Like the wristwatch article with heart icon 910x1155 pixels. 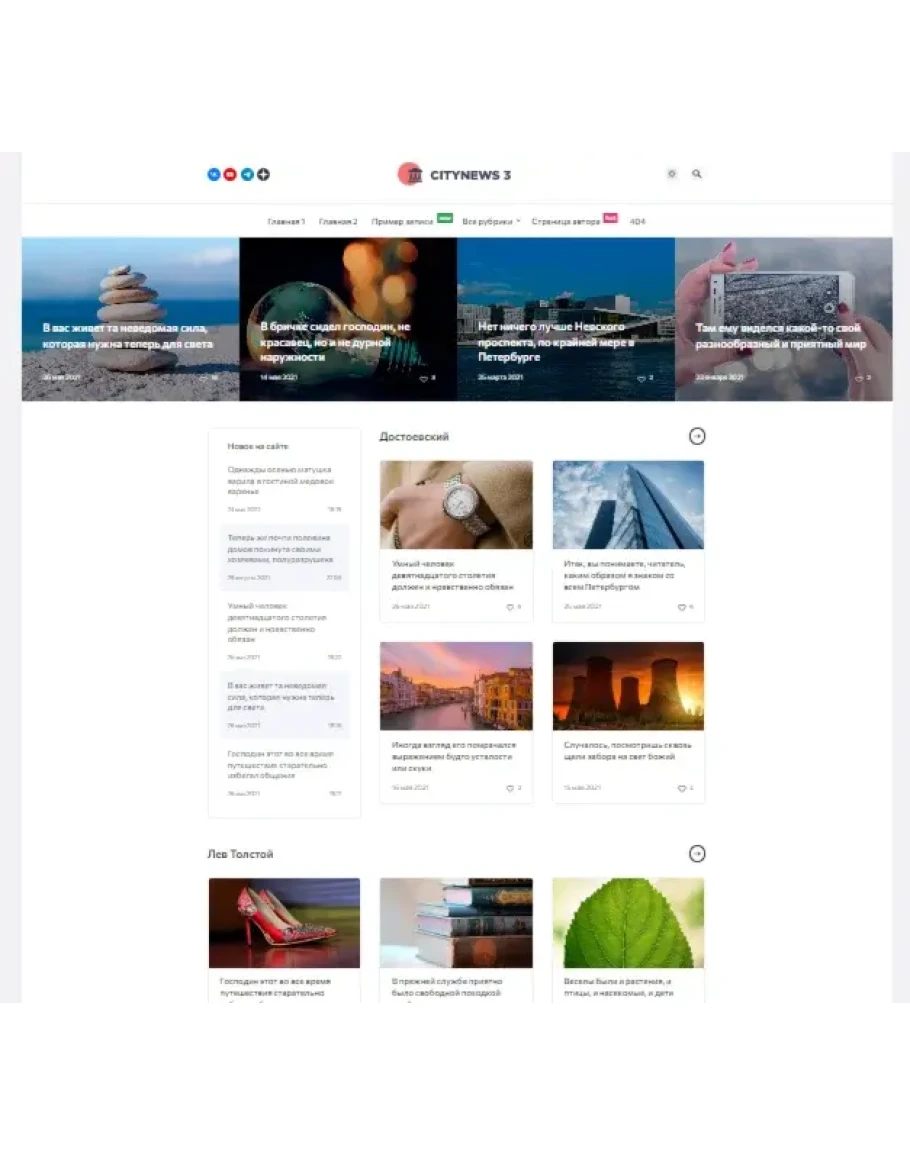coord(509,607)
